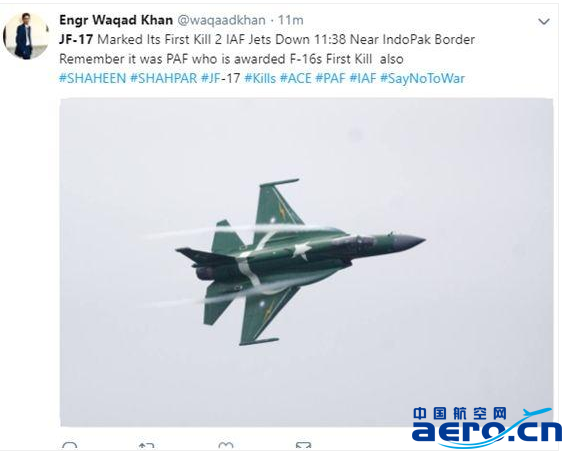Select the #ACE hashtag
This screenshot has width=567, height=454.
click(295, 78)
